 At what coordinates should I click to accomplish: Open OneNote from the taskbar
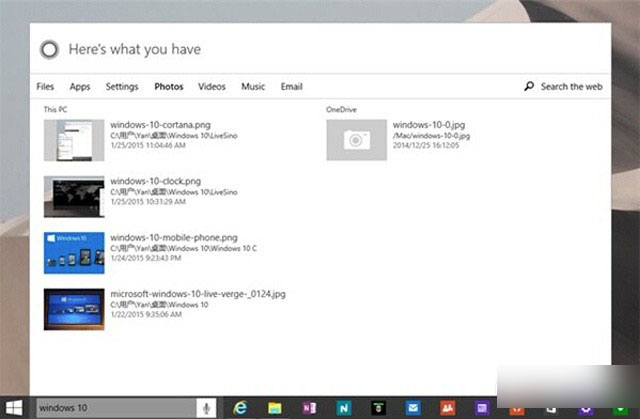(x=309, y=407)
